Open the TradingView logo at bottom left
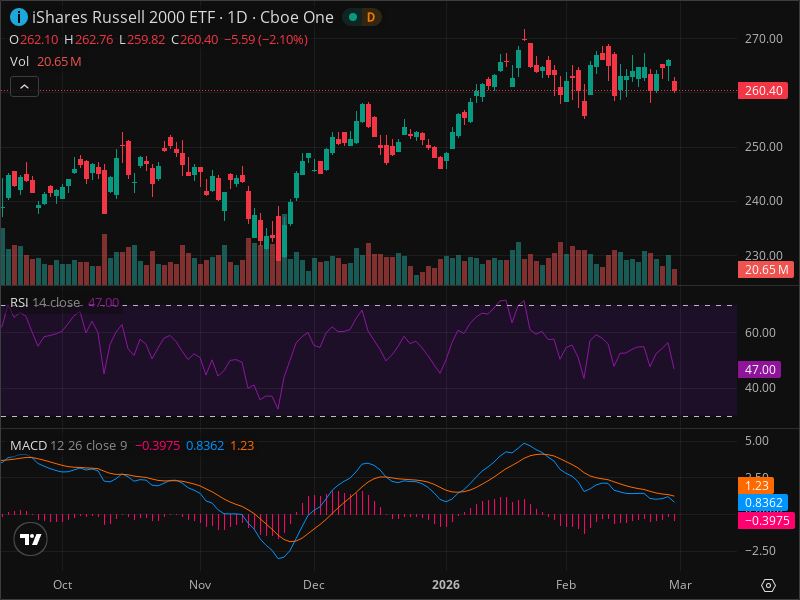This screenshot has width=800, height=600. (31, 539)
